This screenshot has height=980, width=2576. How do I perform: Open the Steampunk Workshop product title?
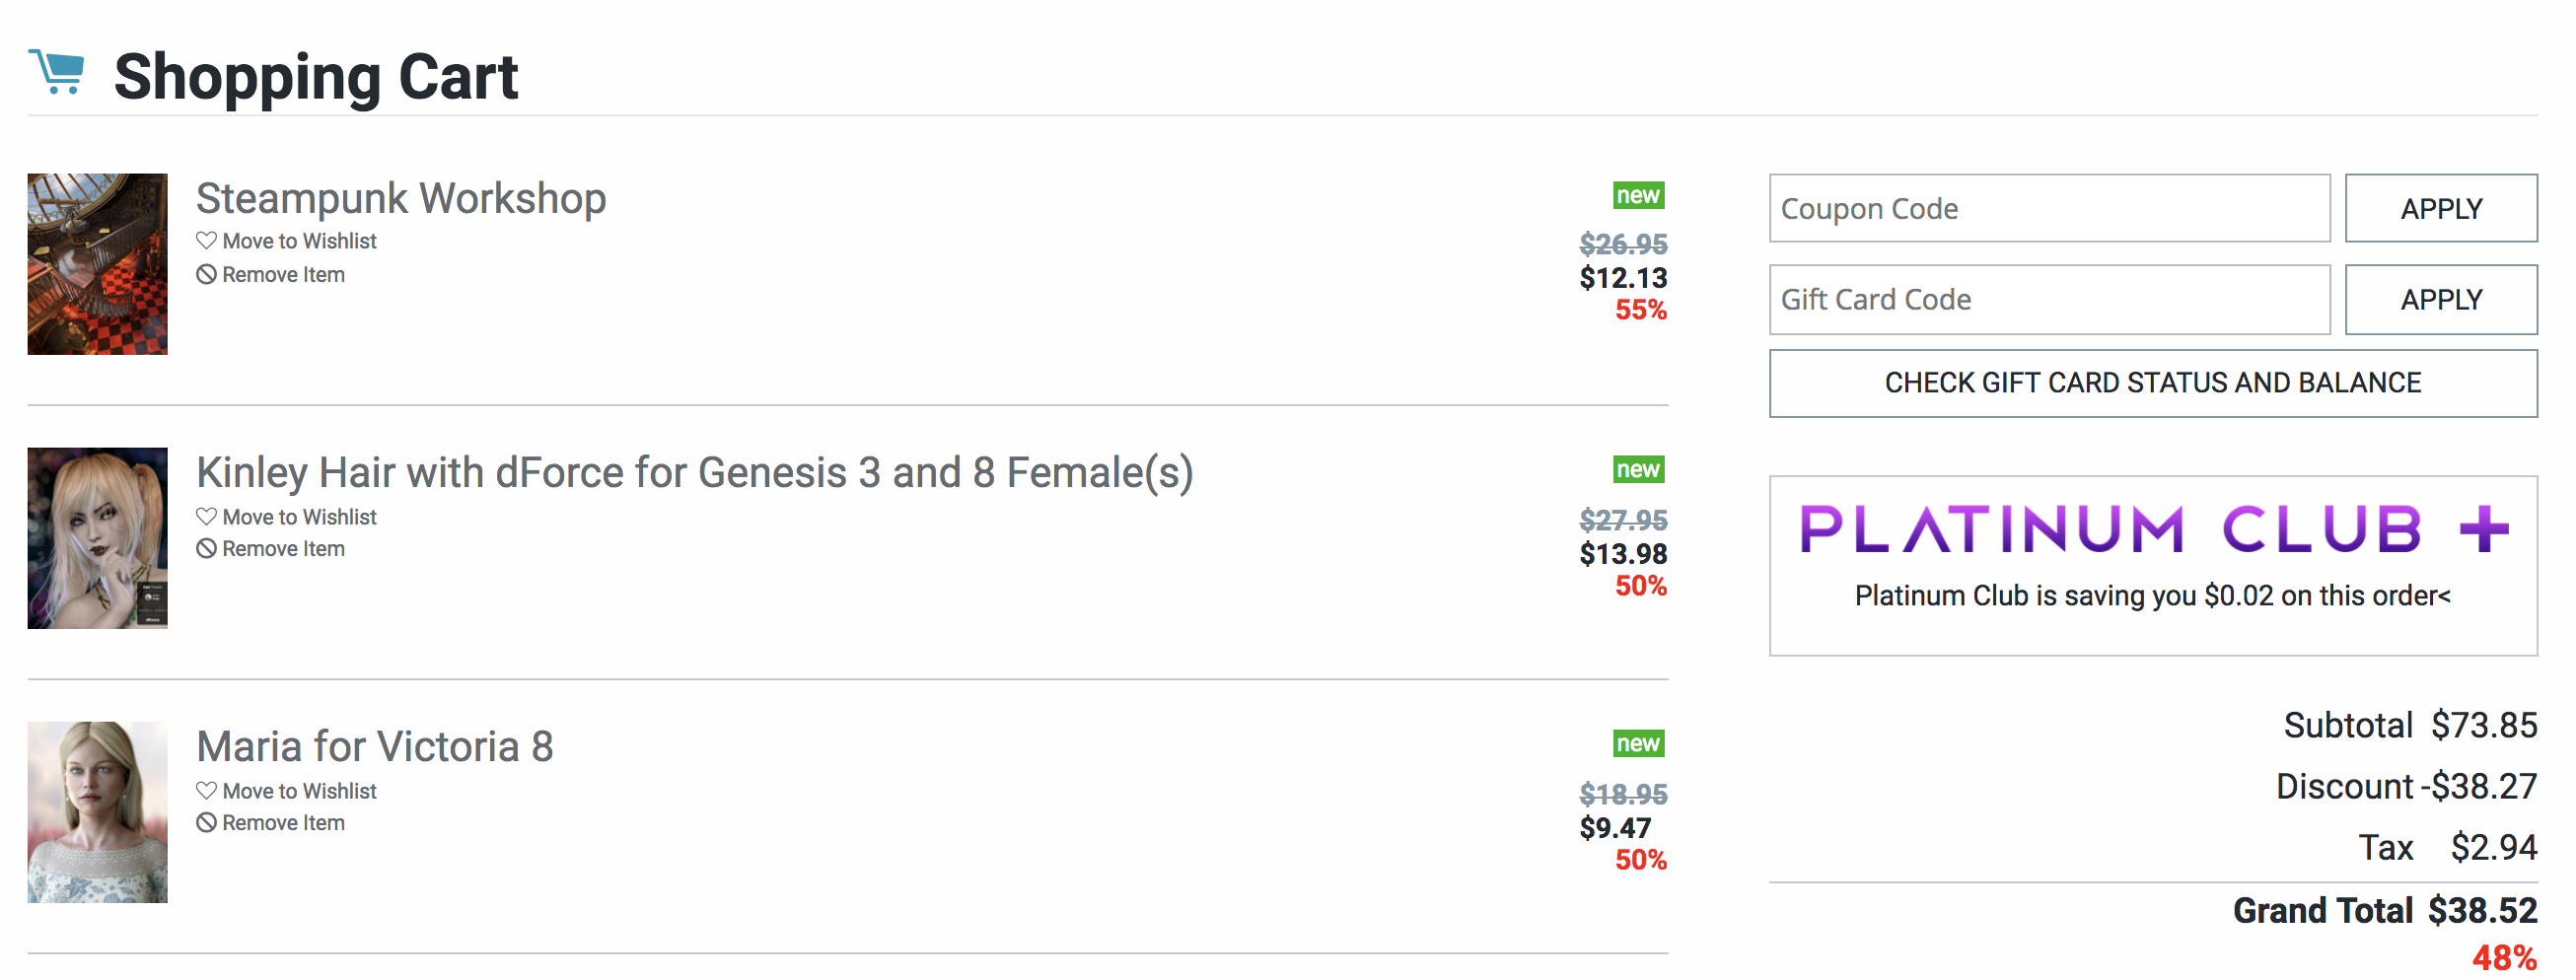(401, 199)
